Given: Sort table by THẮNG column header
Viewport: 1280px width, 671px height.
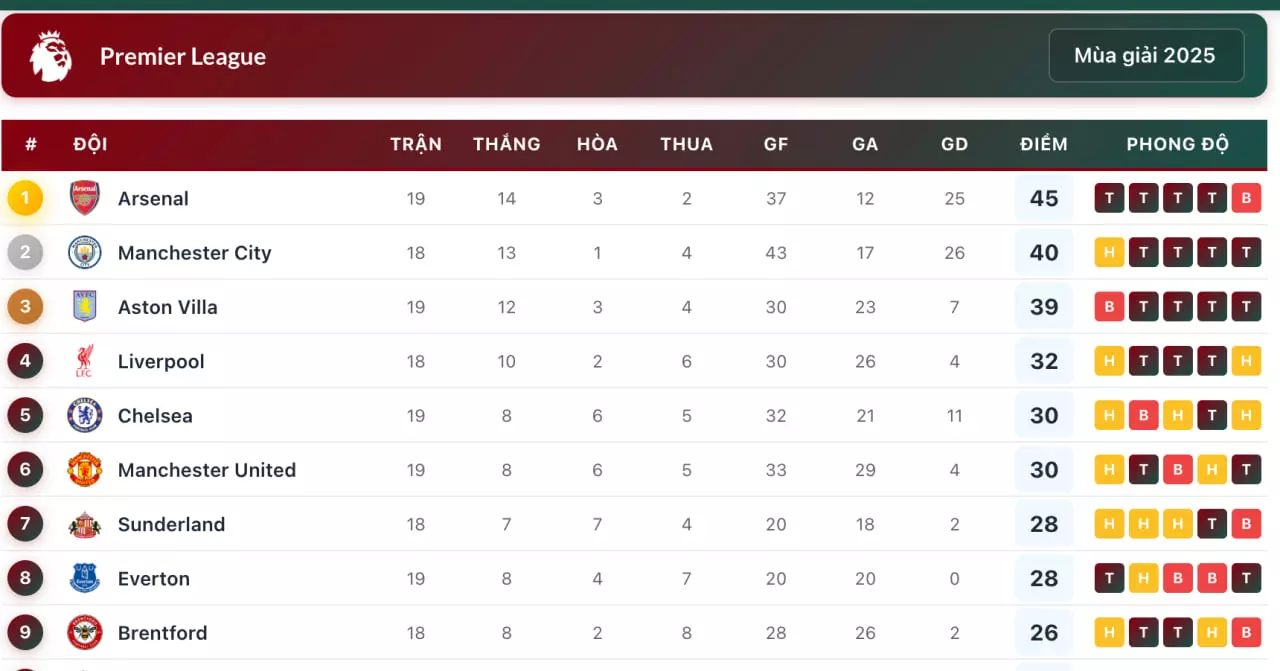Looking at the screenshot, I should tap(506, 144).
